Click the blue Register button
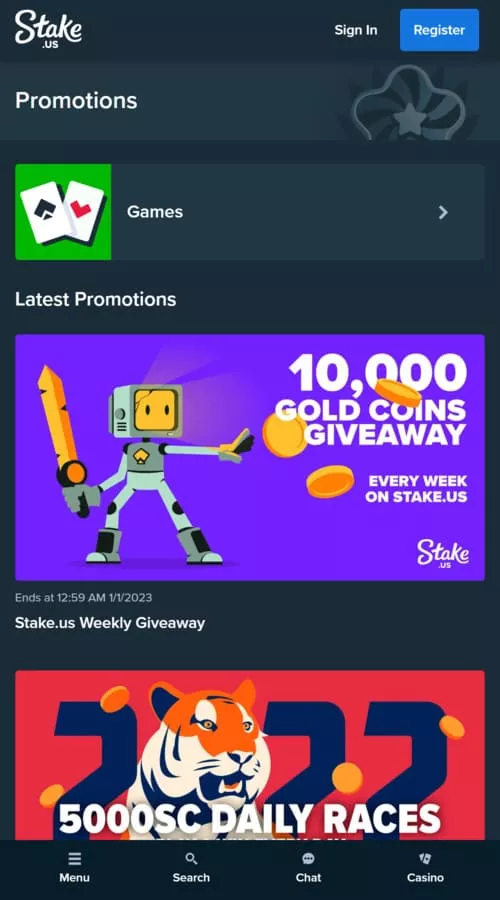The image size is (500, 900). tap(439, 30)
